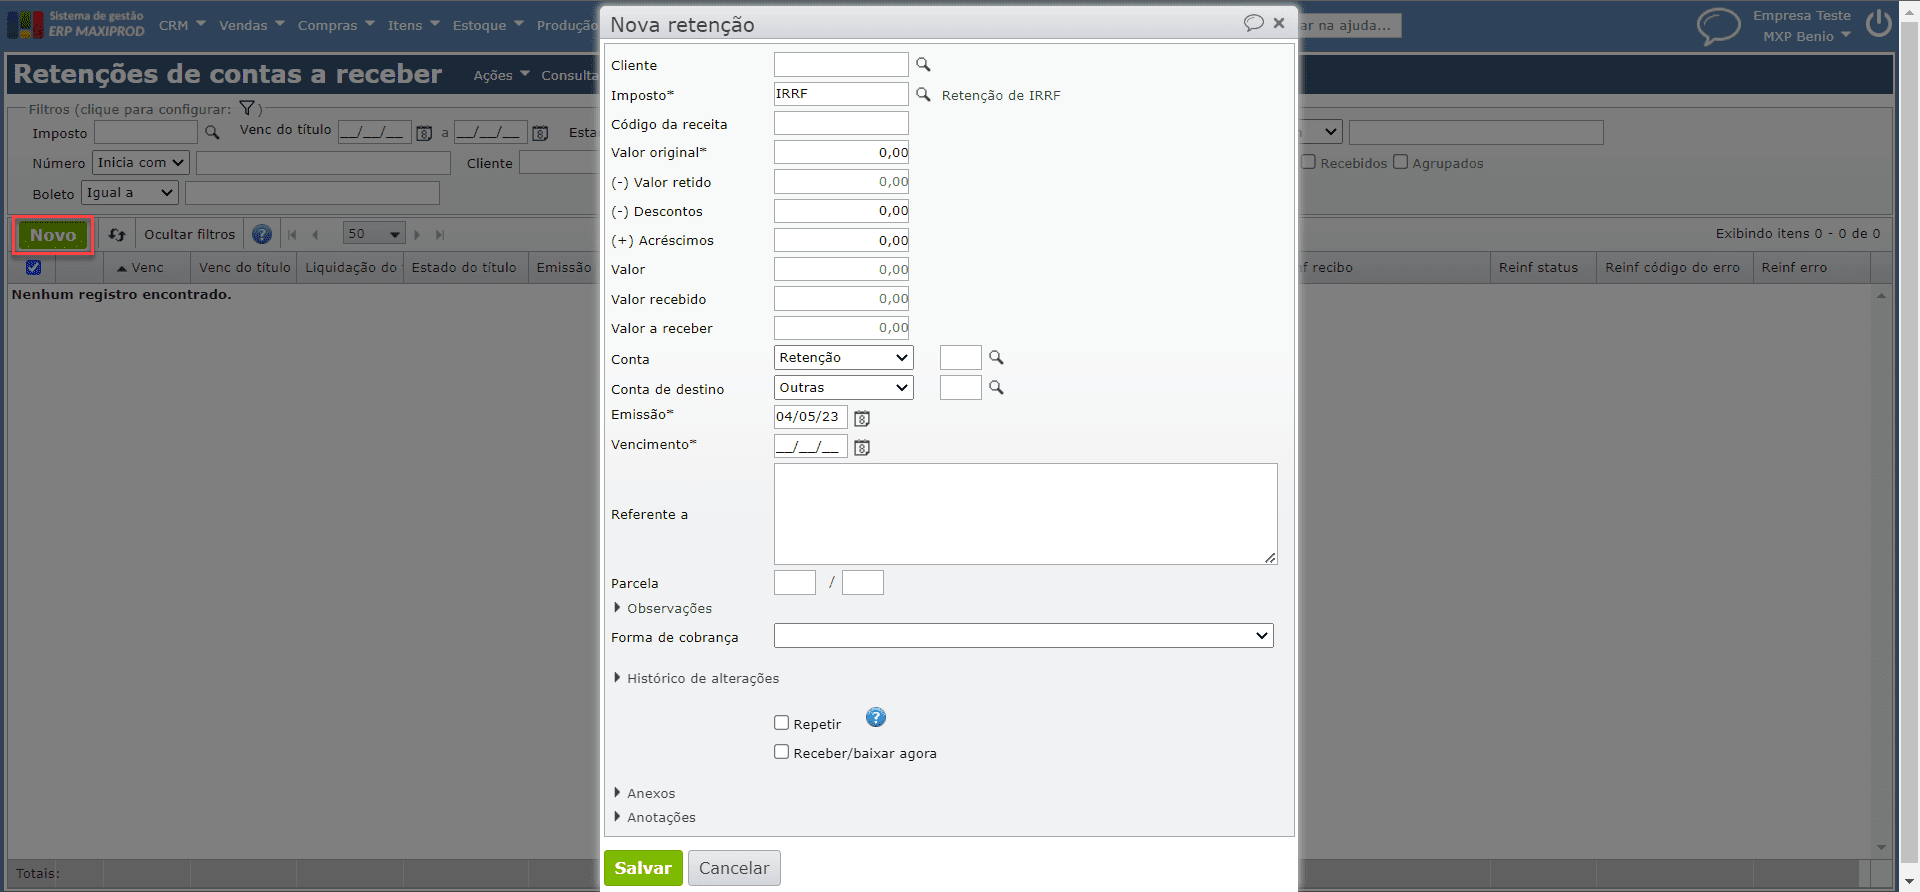
Task: Open the Boleto 'Igual a' filter dropdown
Action: tap(130, 193)
